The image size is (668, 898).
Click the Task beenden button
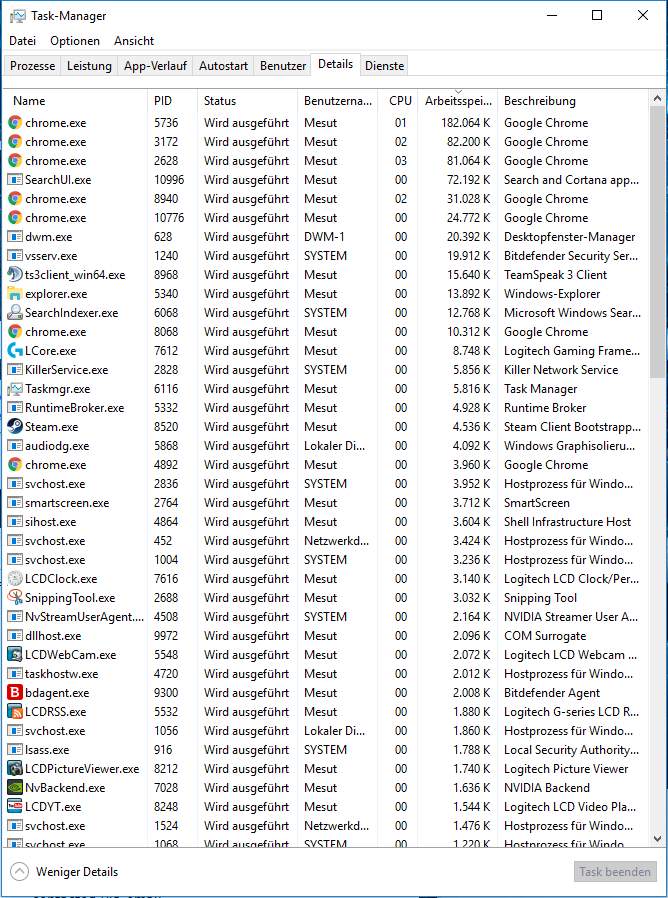[615, 872]
